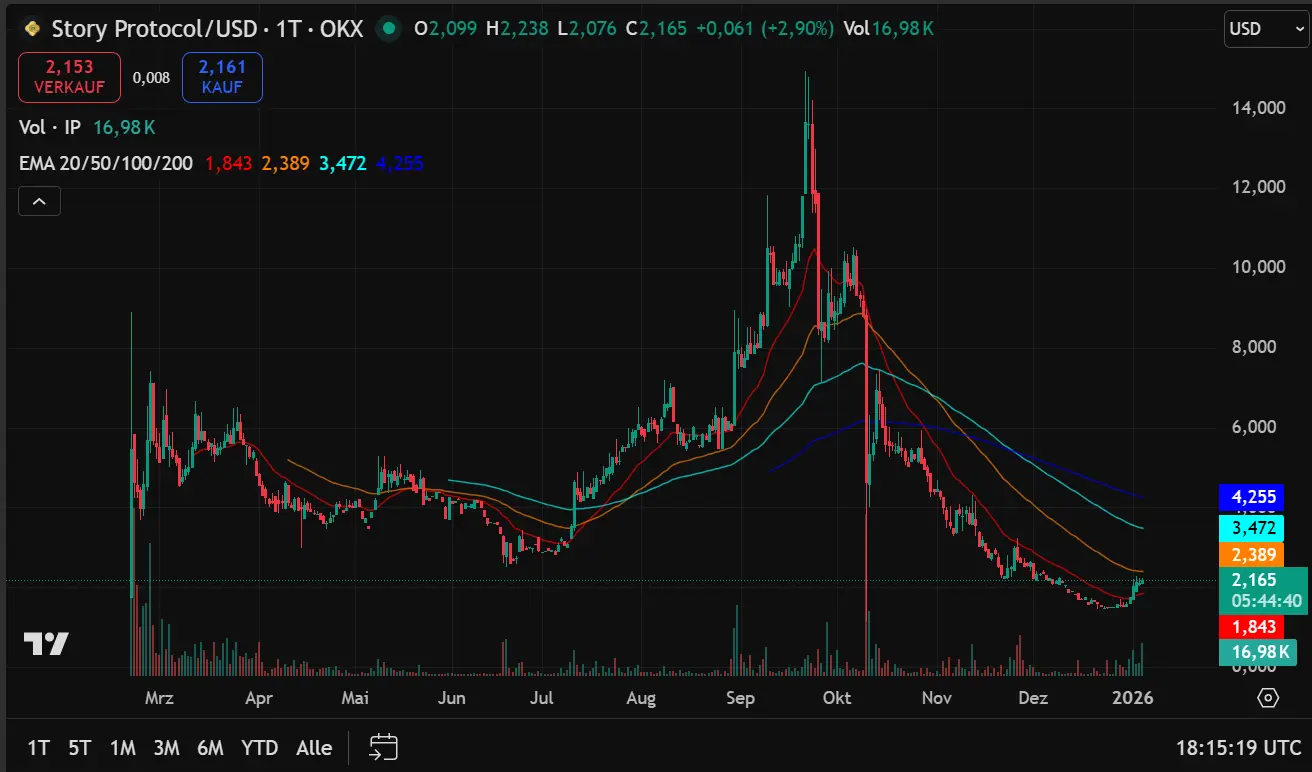This screenshot has width=1312, height=772.
Task: Select the 6M timeframe
Action: tap(211, 747)
